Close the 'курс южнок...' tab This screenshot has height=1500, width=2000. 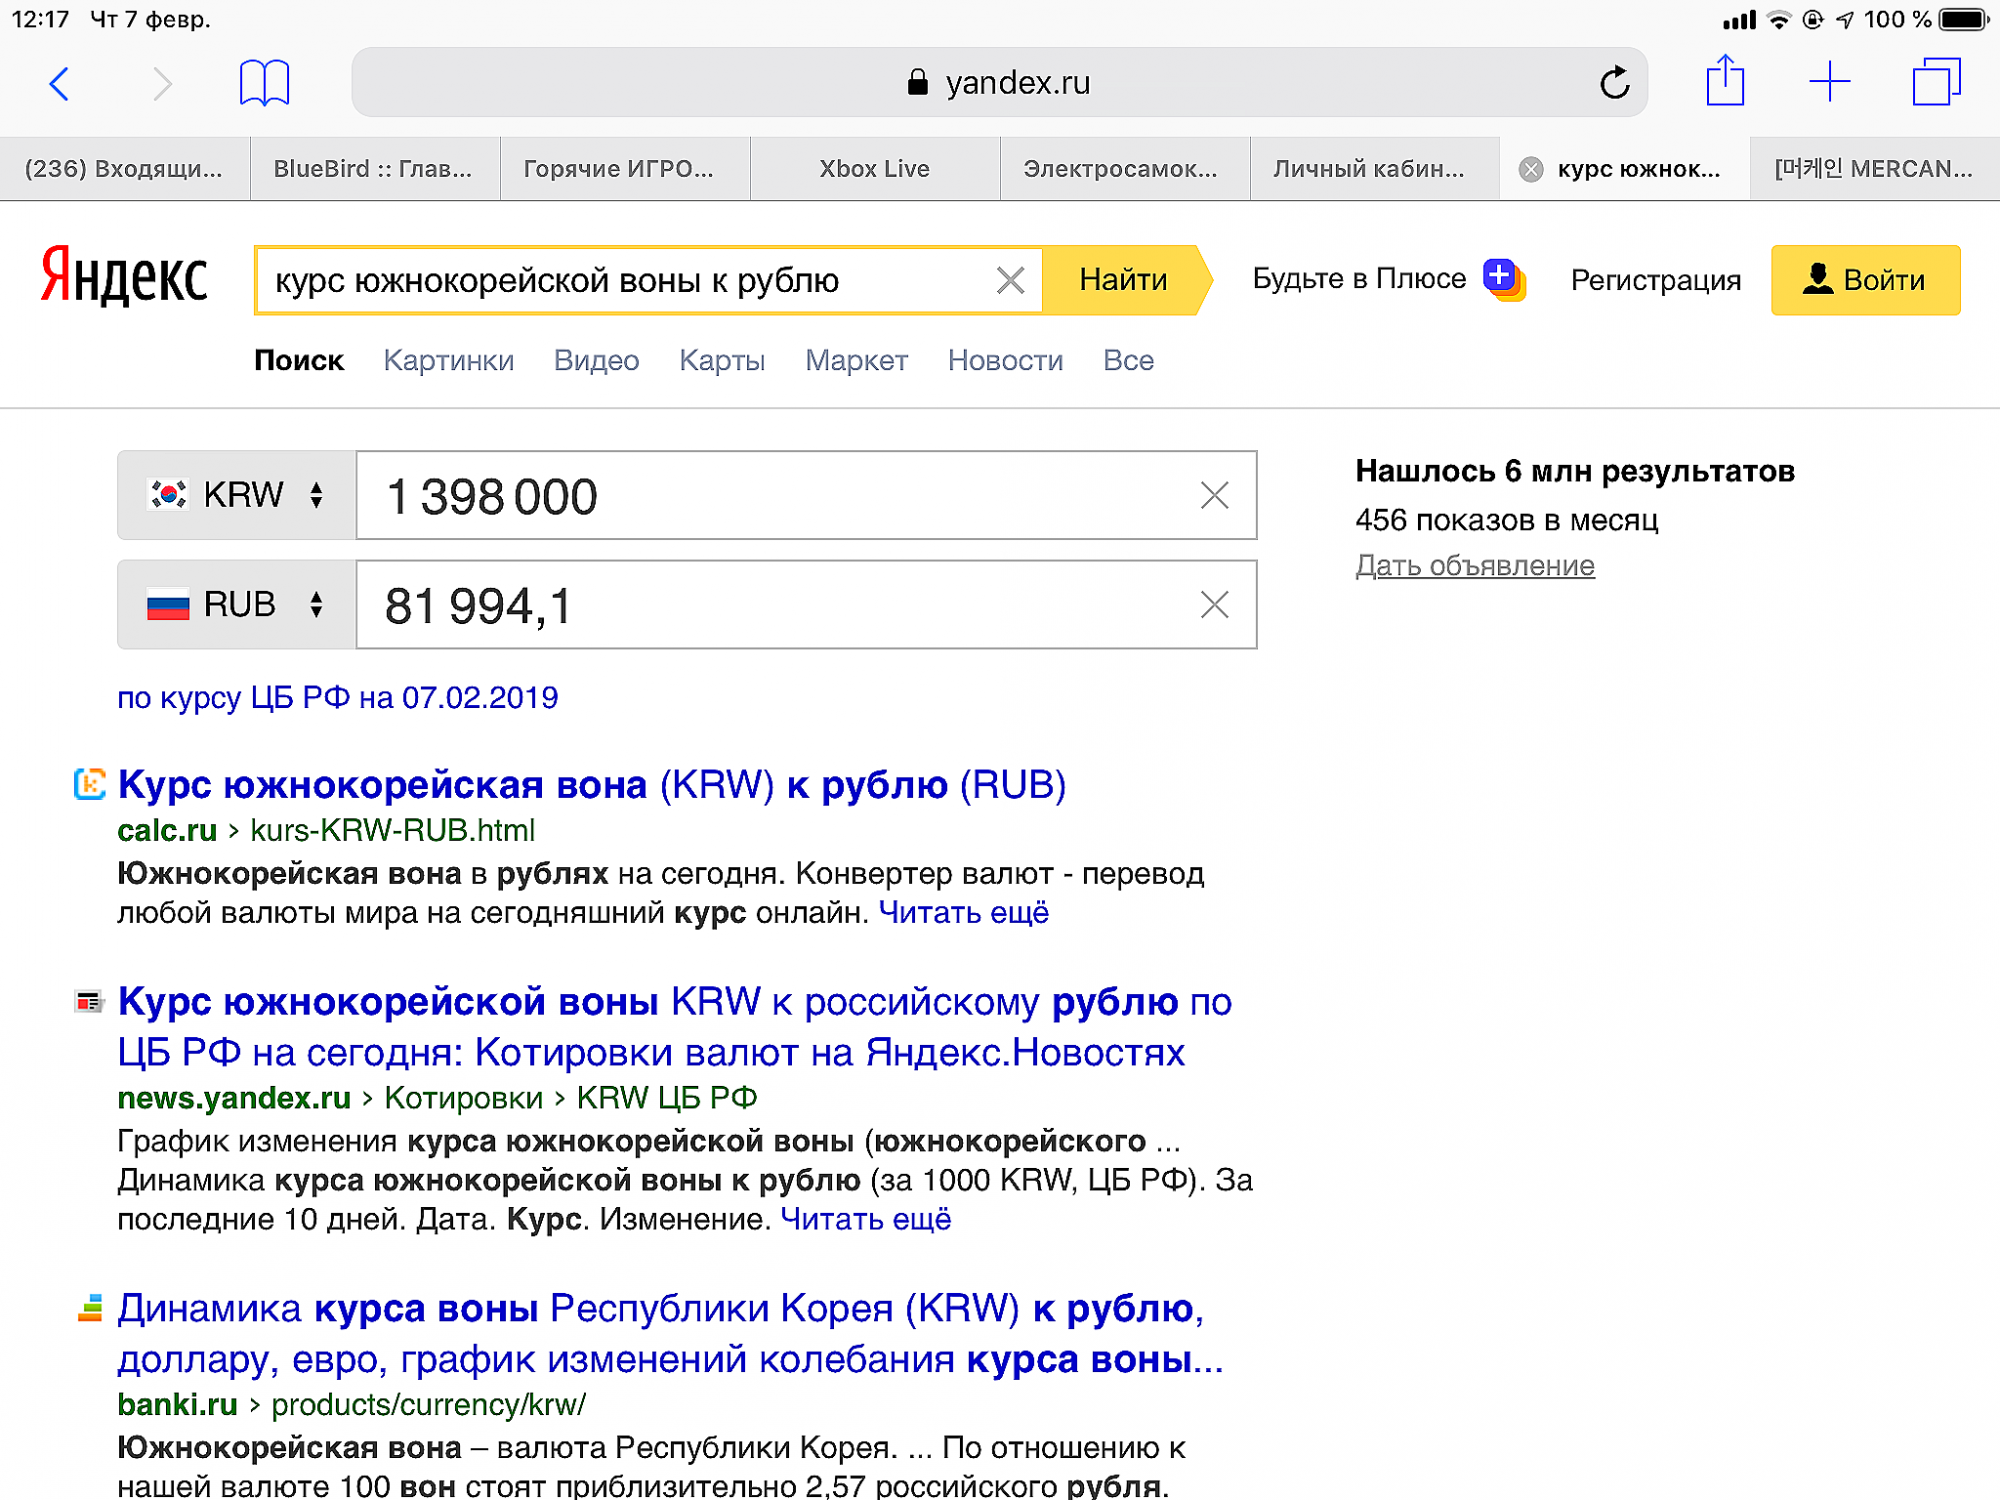pos(1531,169)
